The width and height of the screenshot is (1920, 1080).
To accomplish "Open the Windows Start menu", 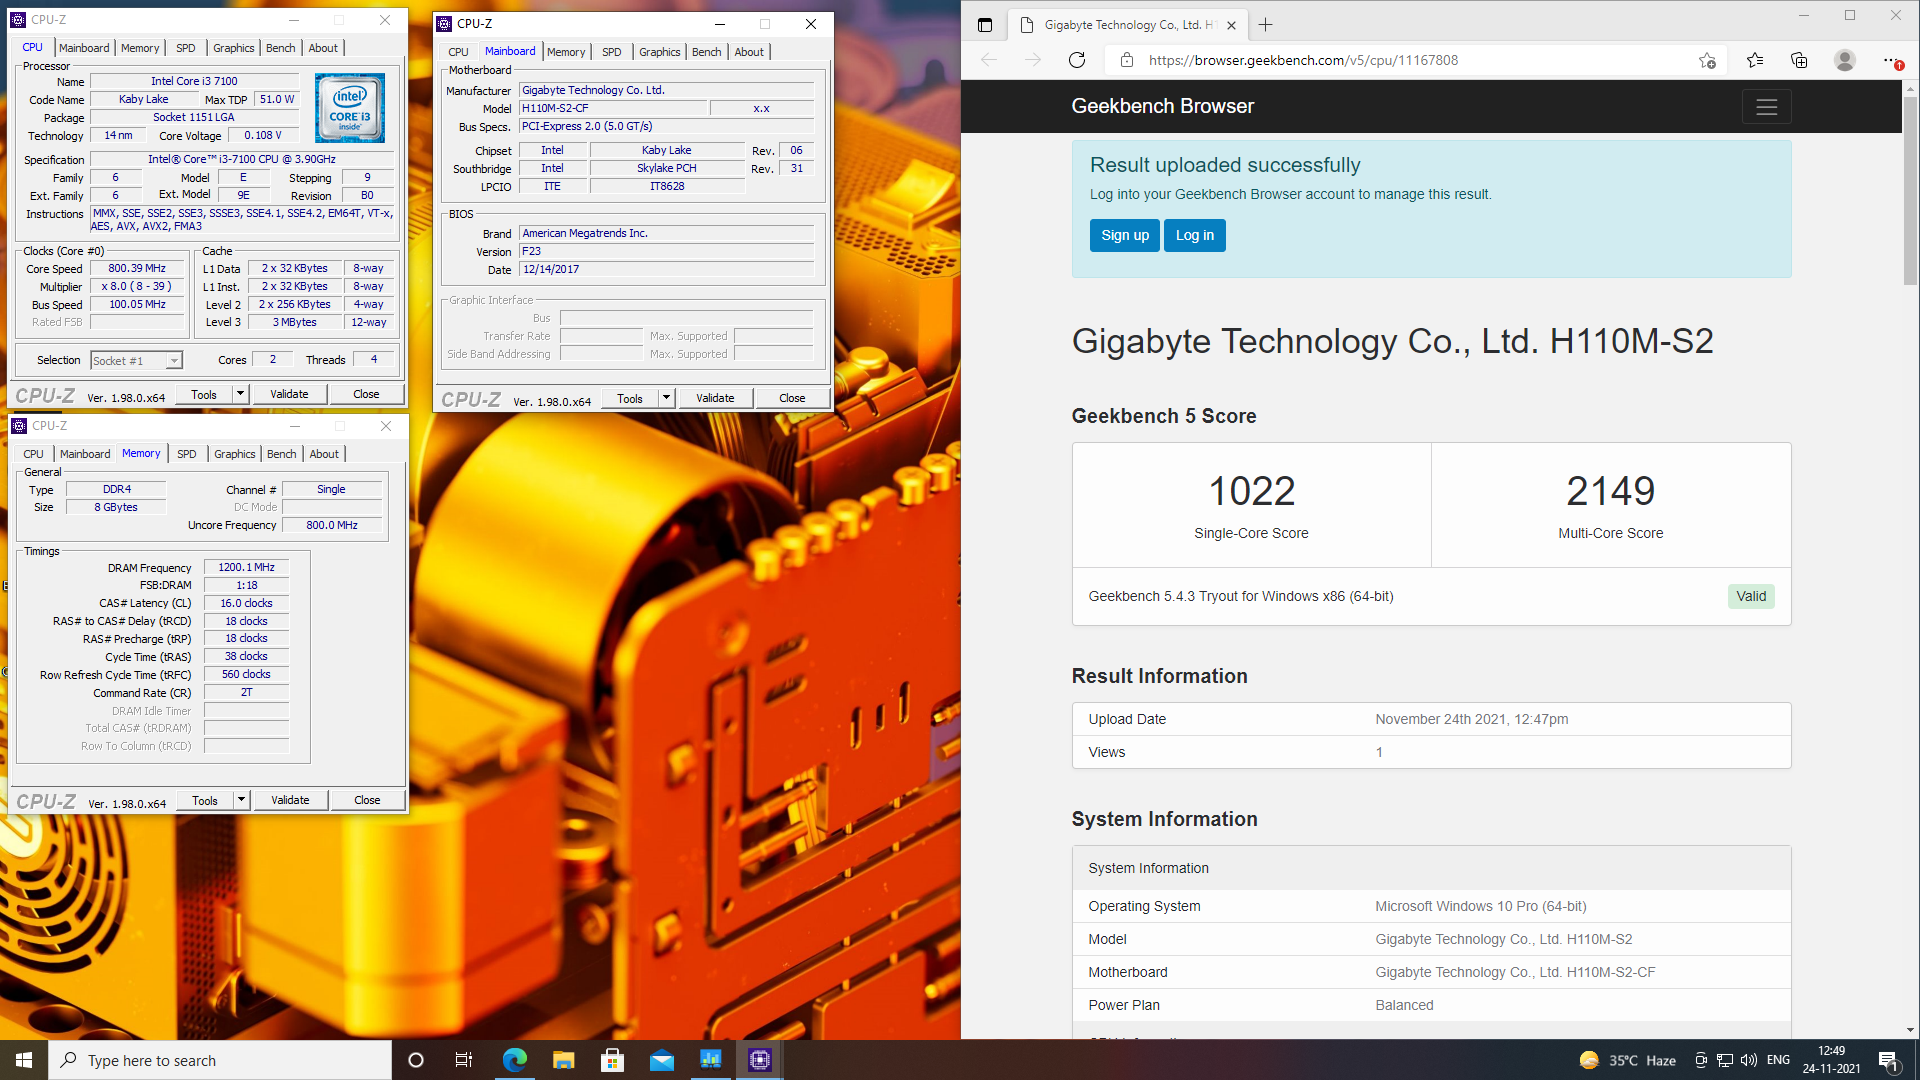I will pyautogui.click(x=24, y=1060).
